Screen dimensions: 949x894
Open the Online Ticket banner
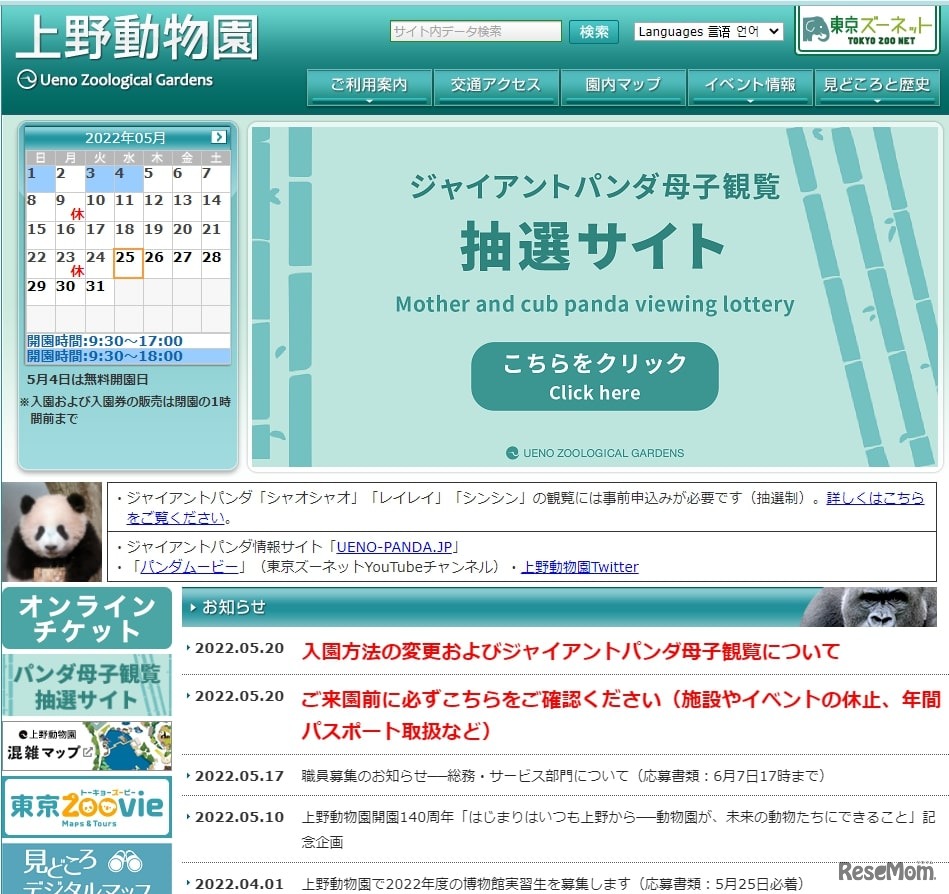(x=87, y=618)
